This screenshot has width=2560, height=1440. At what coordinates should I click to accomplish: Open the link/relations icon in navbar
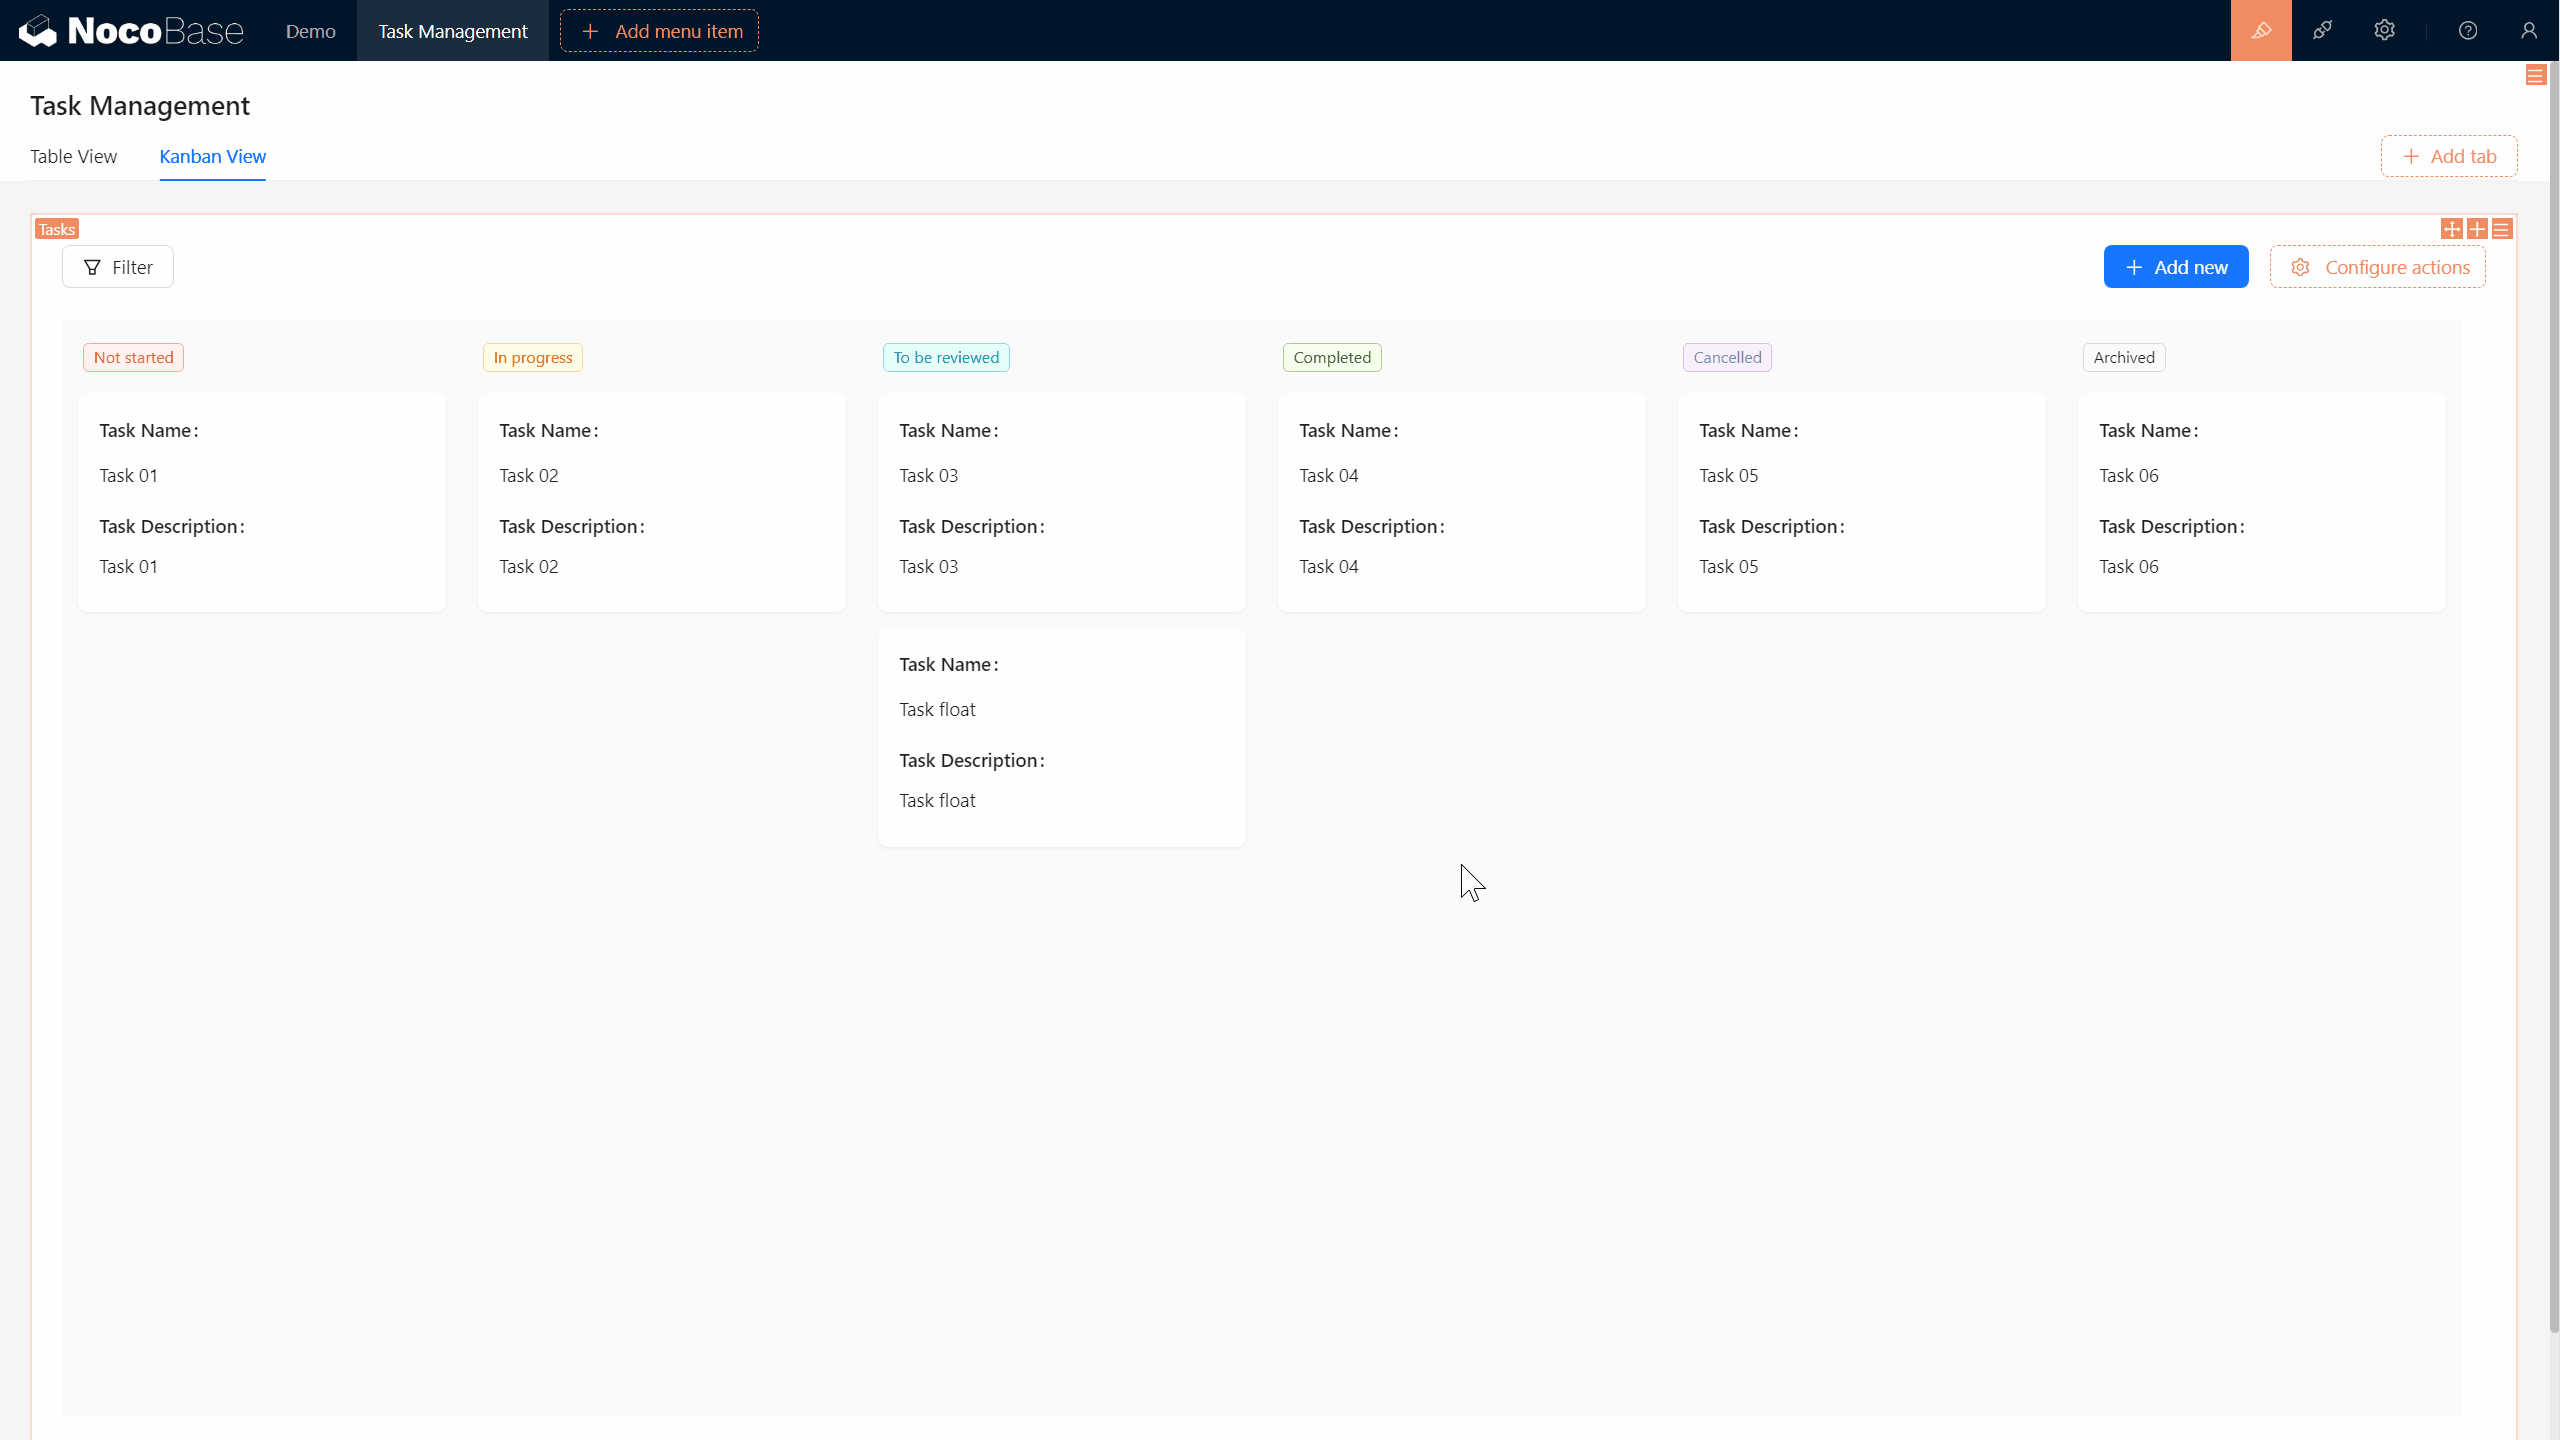click(2324, 30)
